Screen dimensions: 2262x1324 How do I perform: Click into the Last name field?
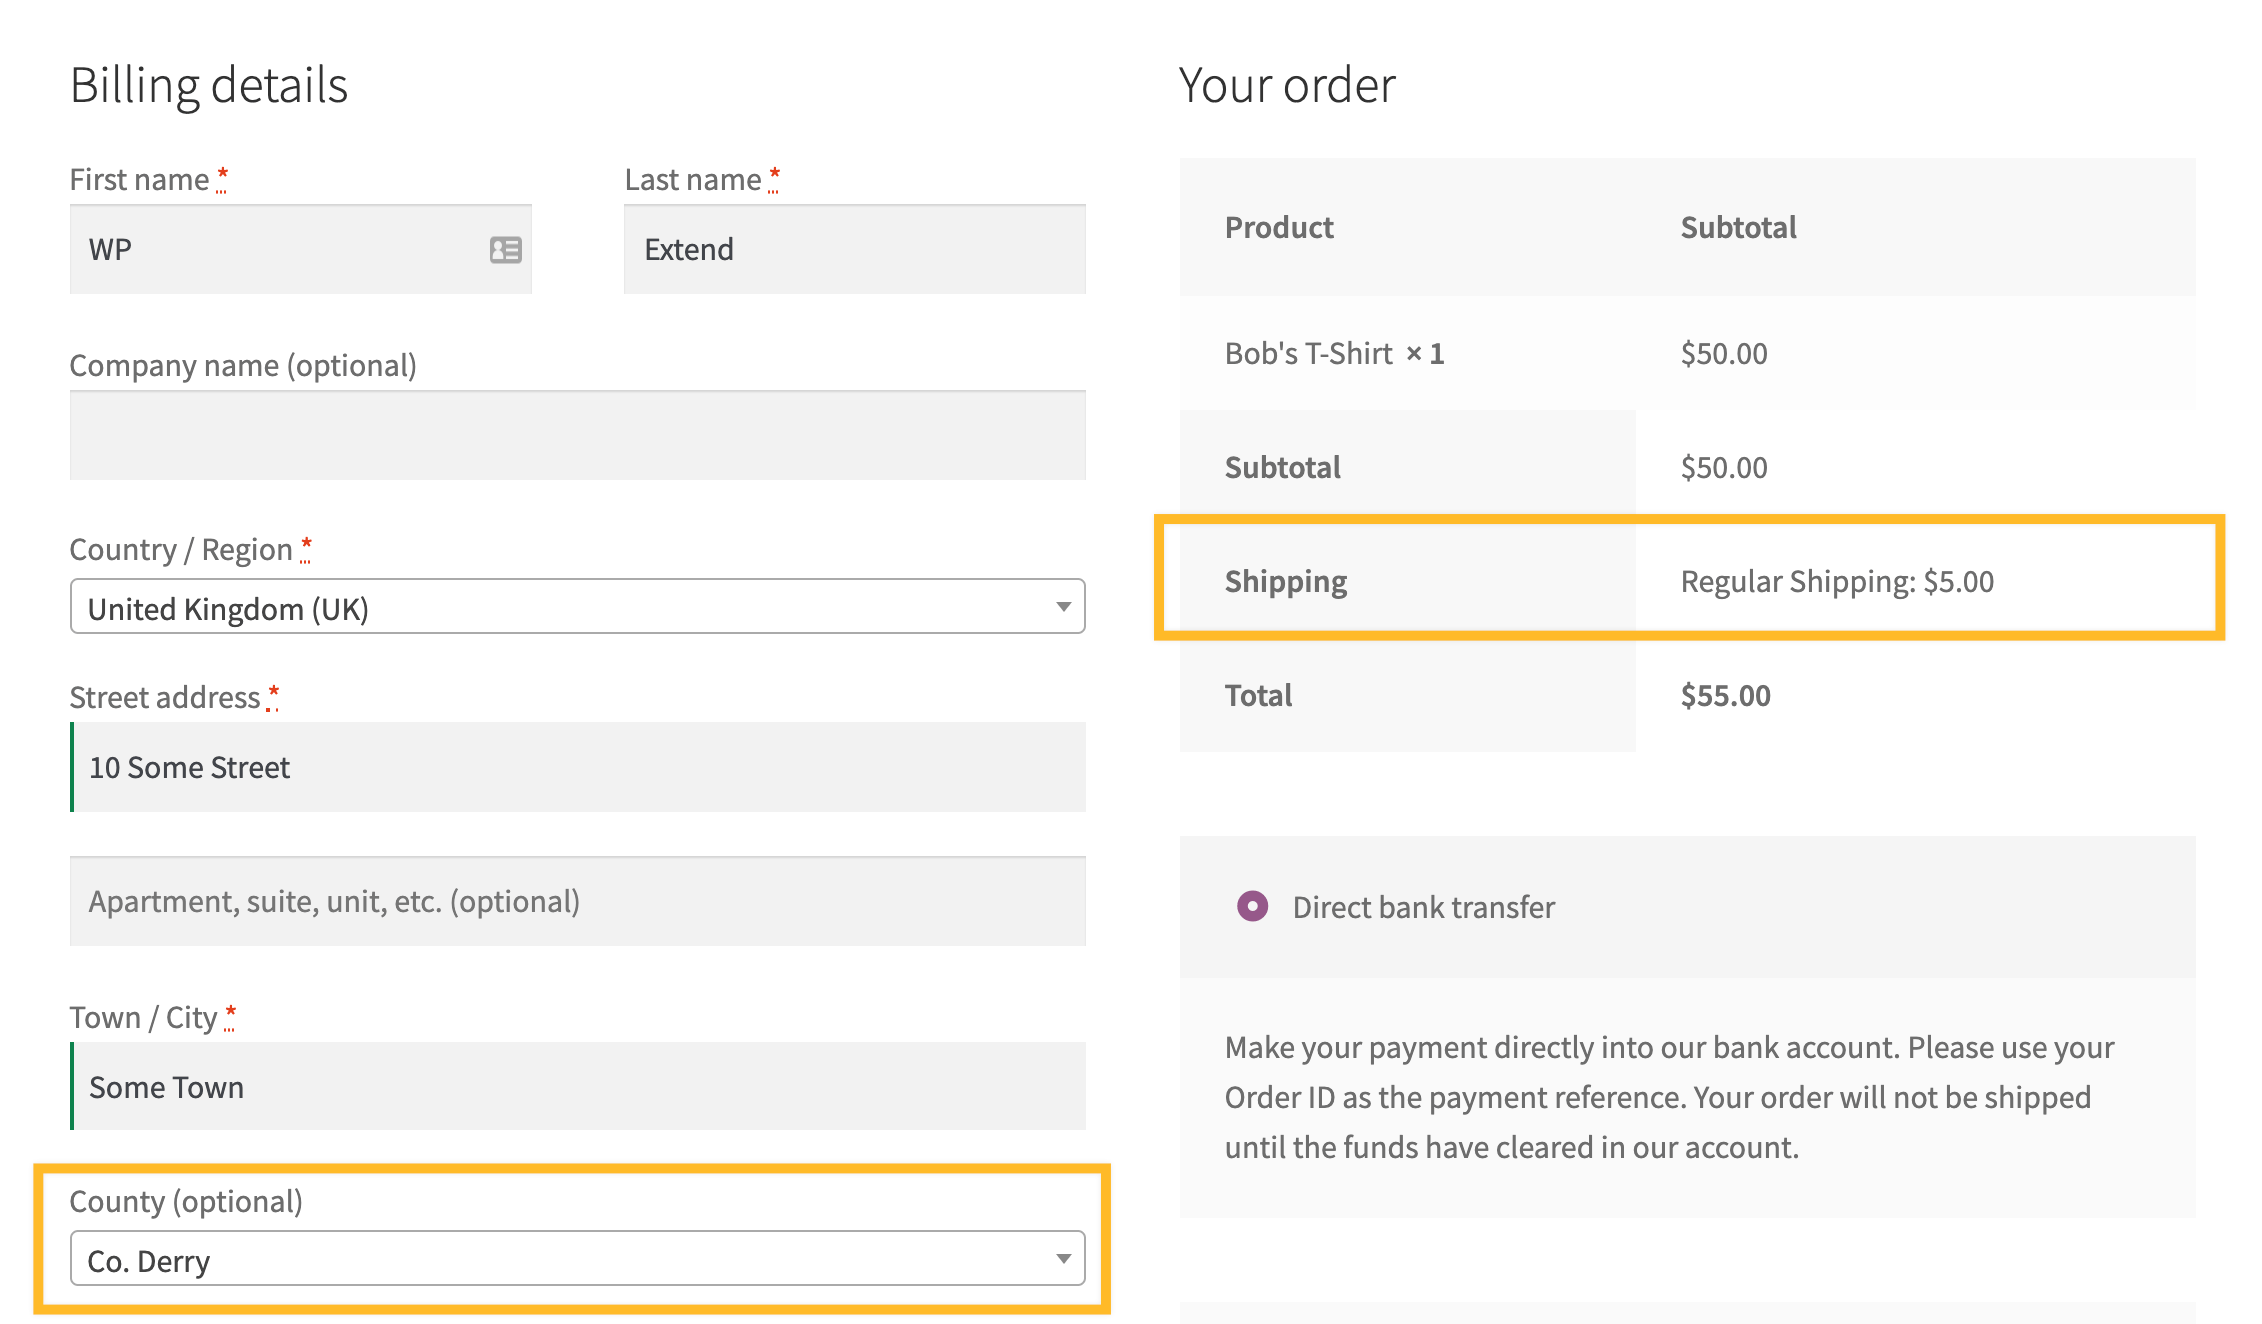pyautogui.click(x=854, y=250)
